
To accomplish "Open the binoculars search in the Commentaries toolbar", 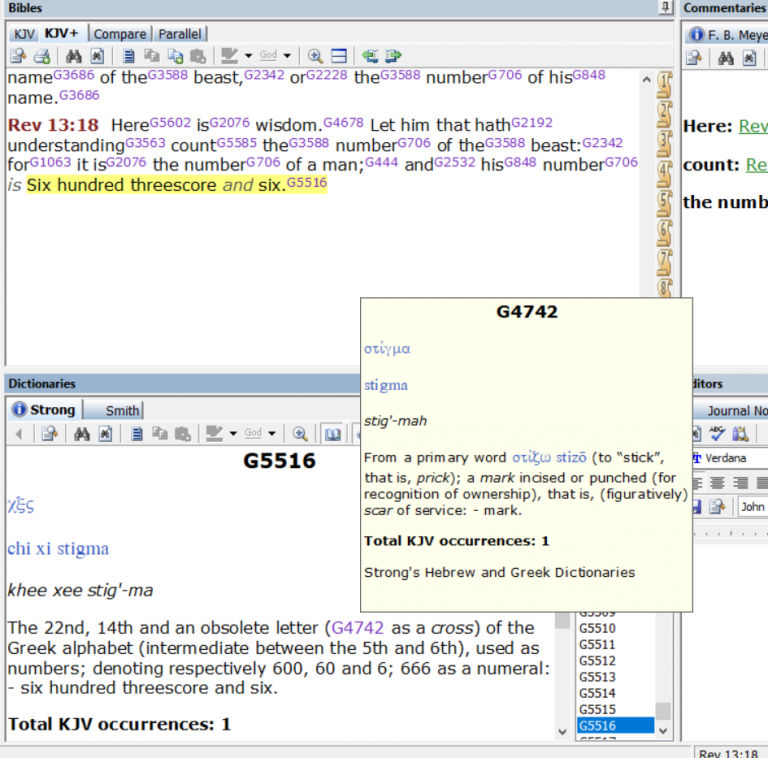I will coord(725,58).
